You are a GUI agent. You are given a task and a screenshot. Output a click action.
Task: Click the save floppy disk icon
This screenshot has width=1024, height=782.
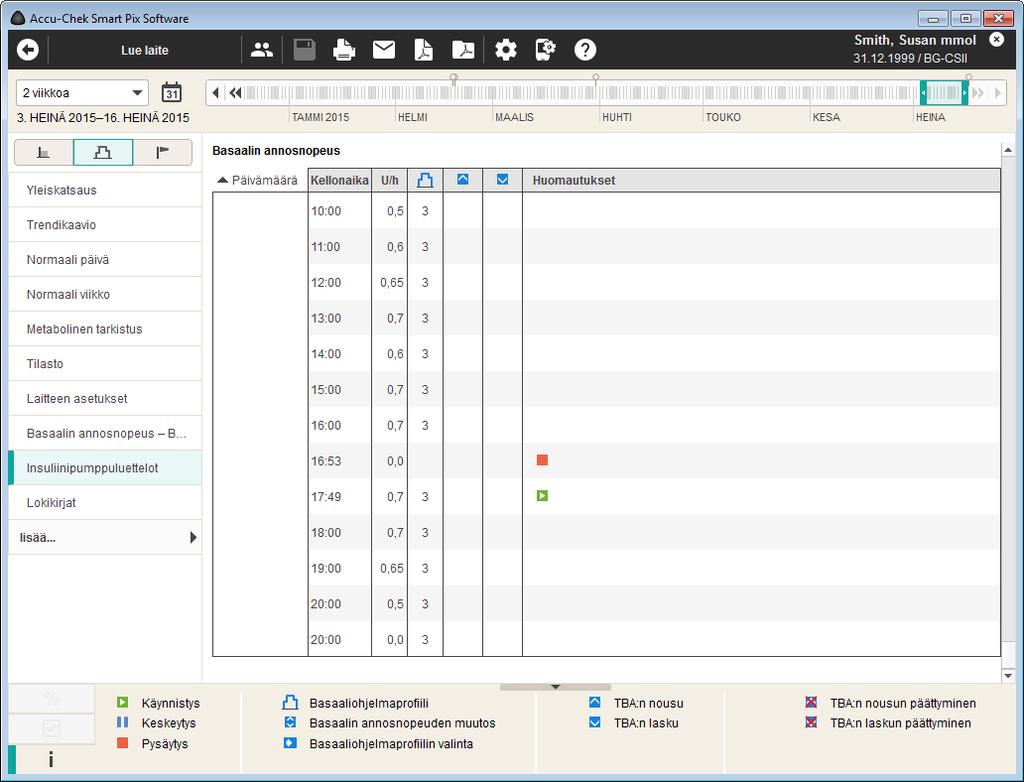click(304, 50)
